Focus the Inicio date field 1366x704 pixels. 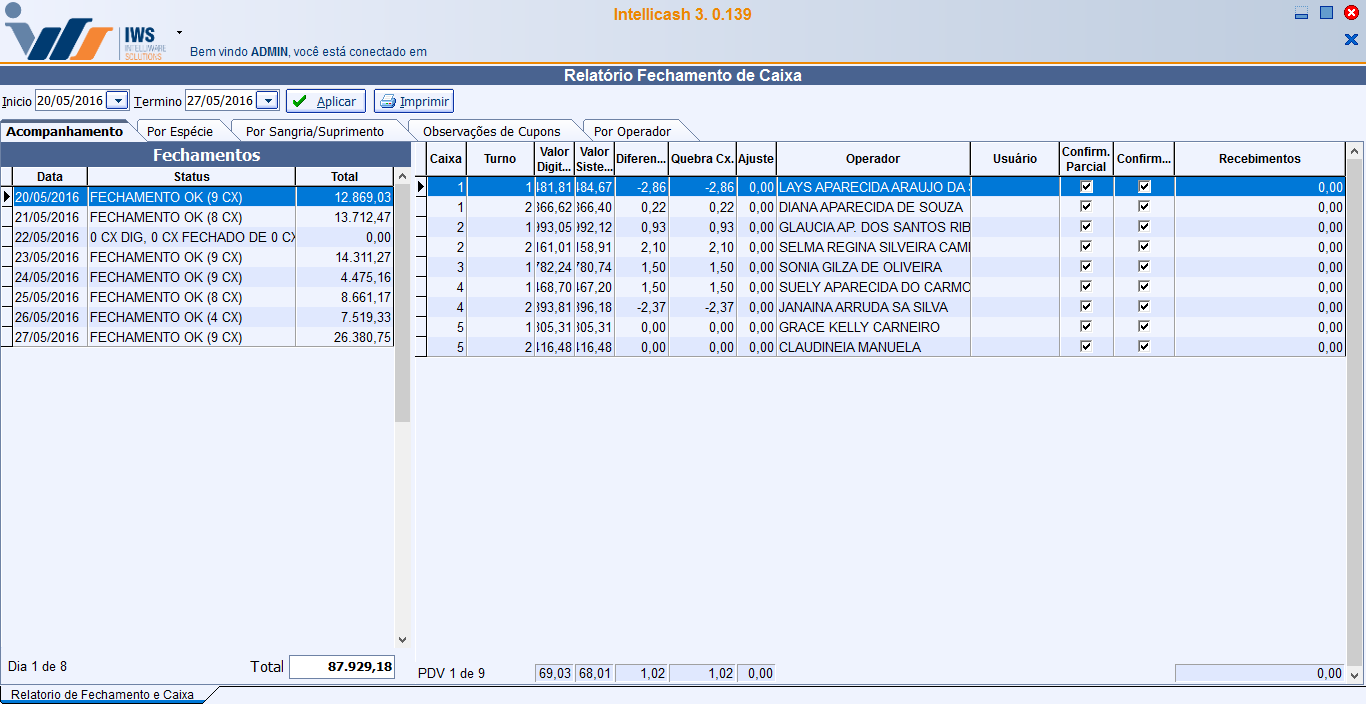pos(71,101)
